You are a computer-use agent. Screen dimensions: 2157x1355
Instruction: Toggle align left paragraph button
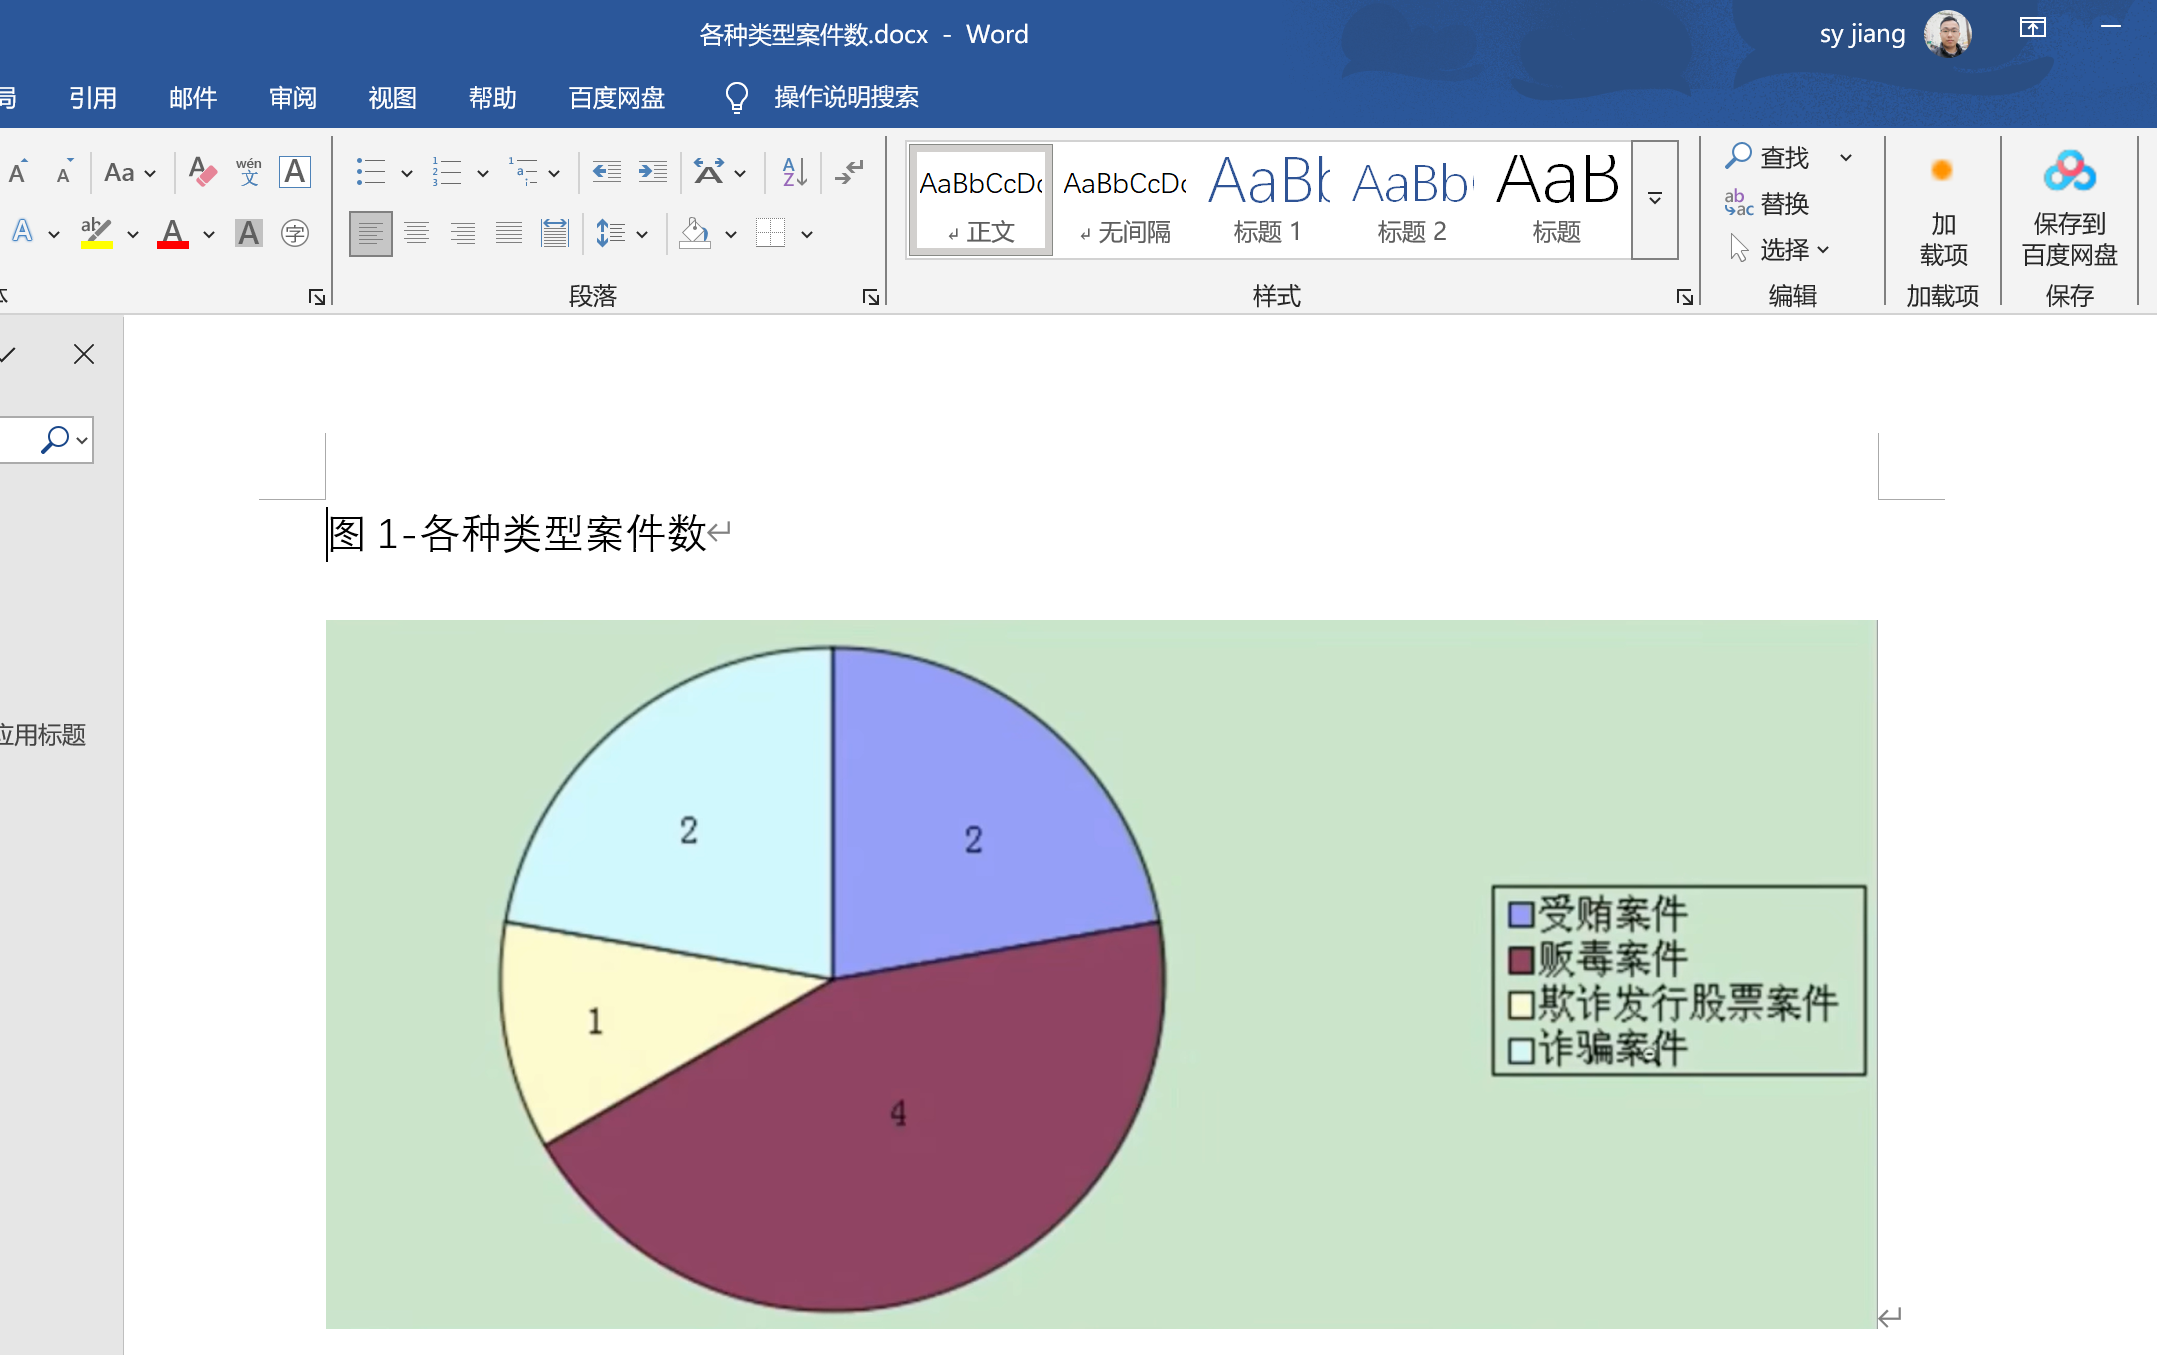point(370,234)
